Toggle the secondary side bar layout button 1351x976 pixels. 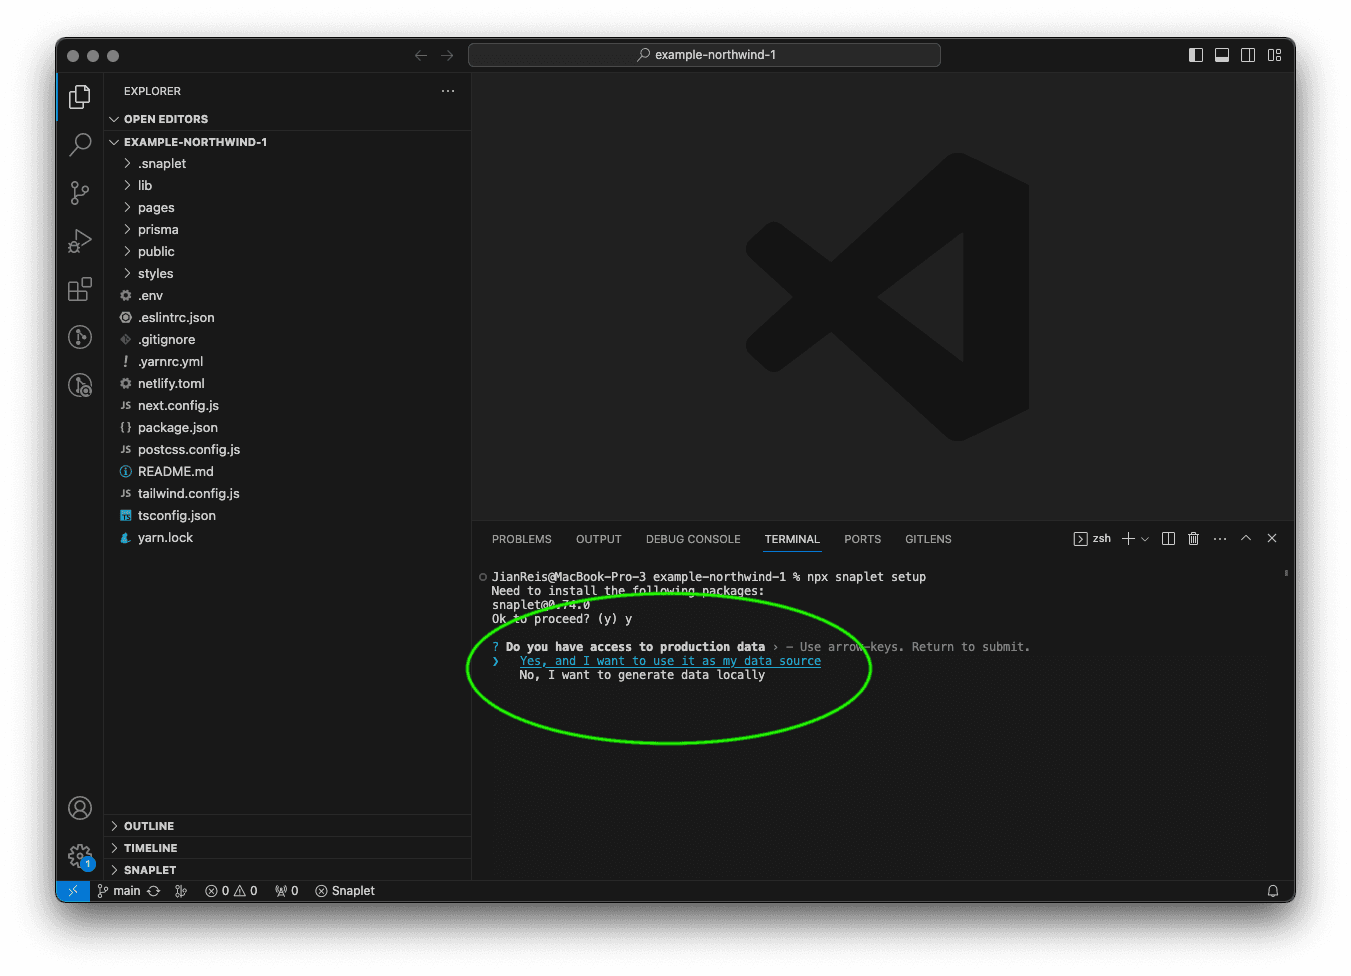[1248, 55]
